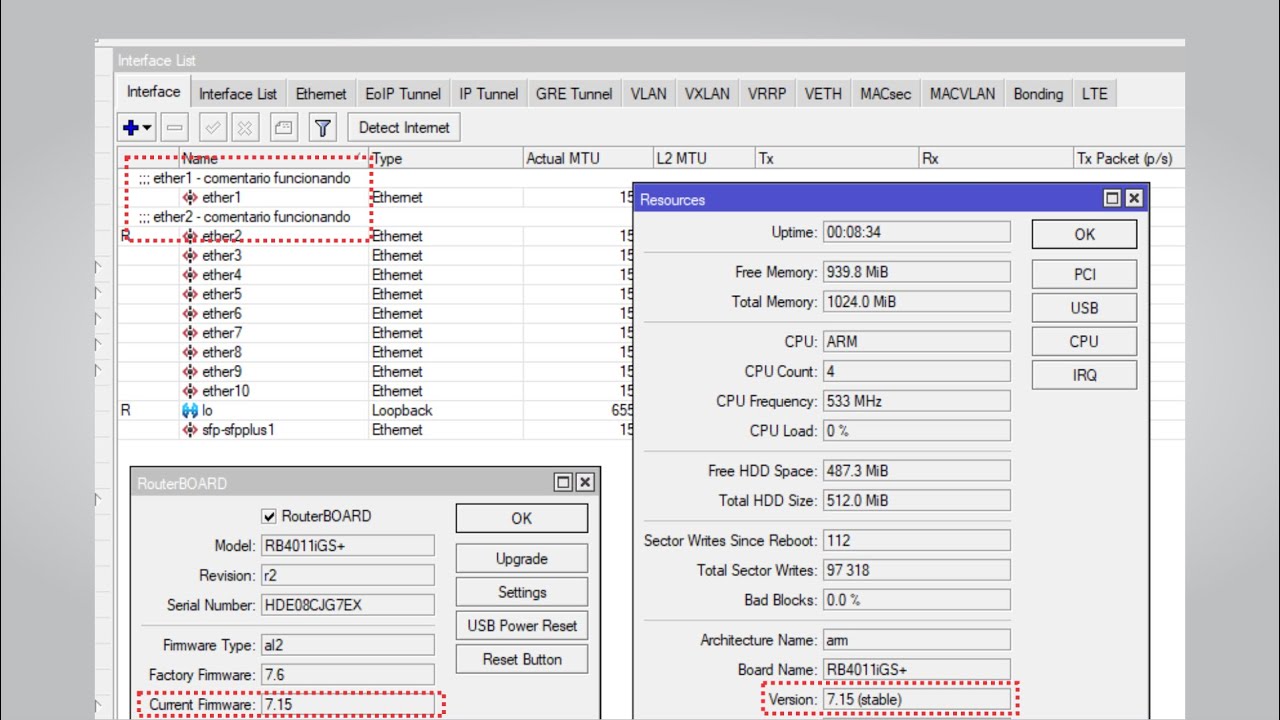
Task: Click the USB Power Reset button
Action: [522, 626]
